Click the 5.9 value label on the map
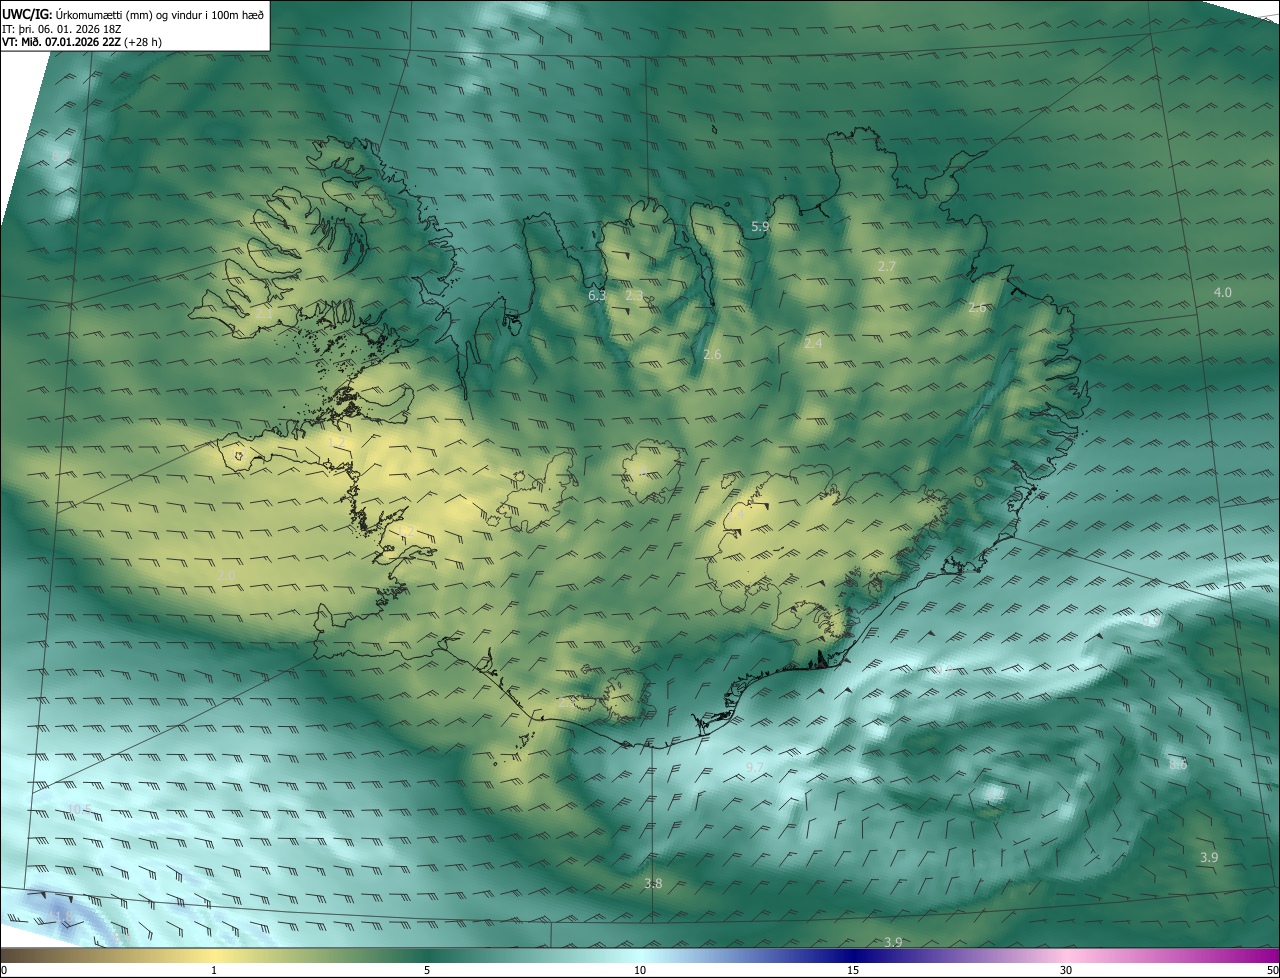The height and width of the screenshot is (978, 1280). click(760, 227)
